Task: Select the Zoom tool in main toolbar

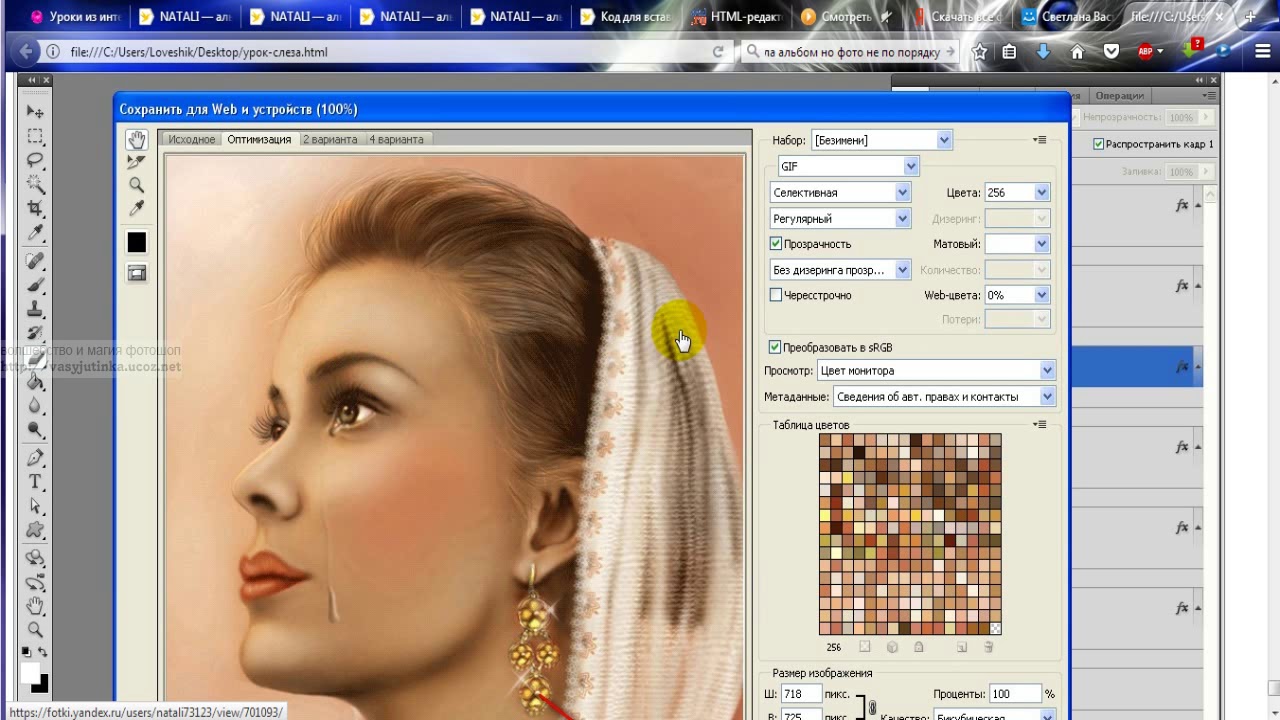Action: pyautogui.click(x=35, y=630)
